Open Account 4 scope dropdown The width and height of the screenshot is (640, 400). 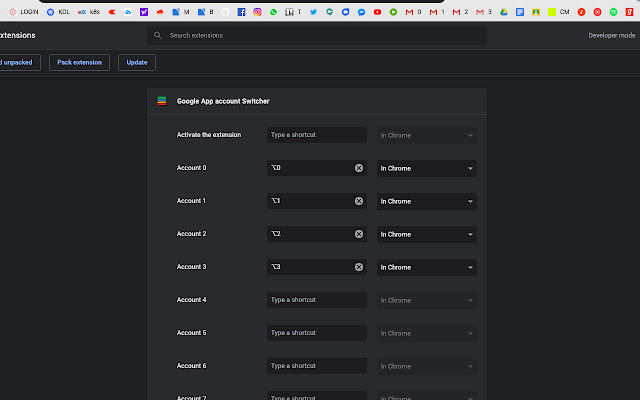(427, 300)
